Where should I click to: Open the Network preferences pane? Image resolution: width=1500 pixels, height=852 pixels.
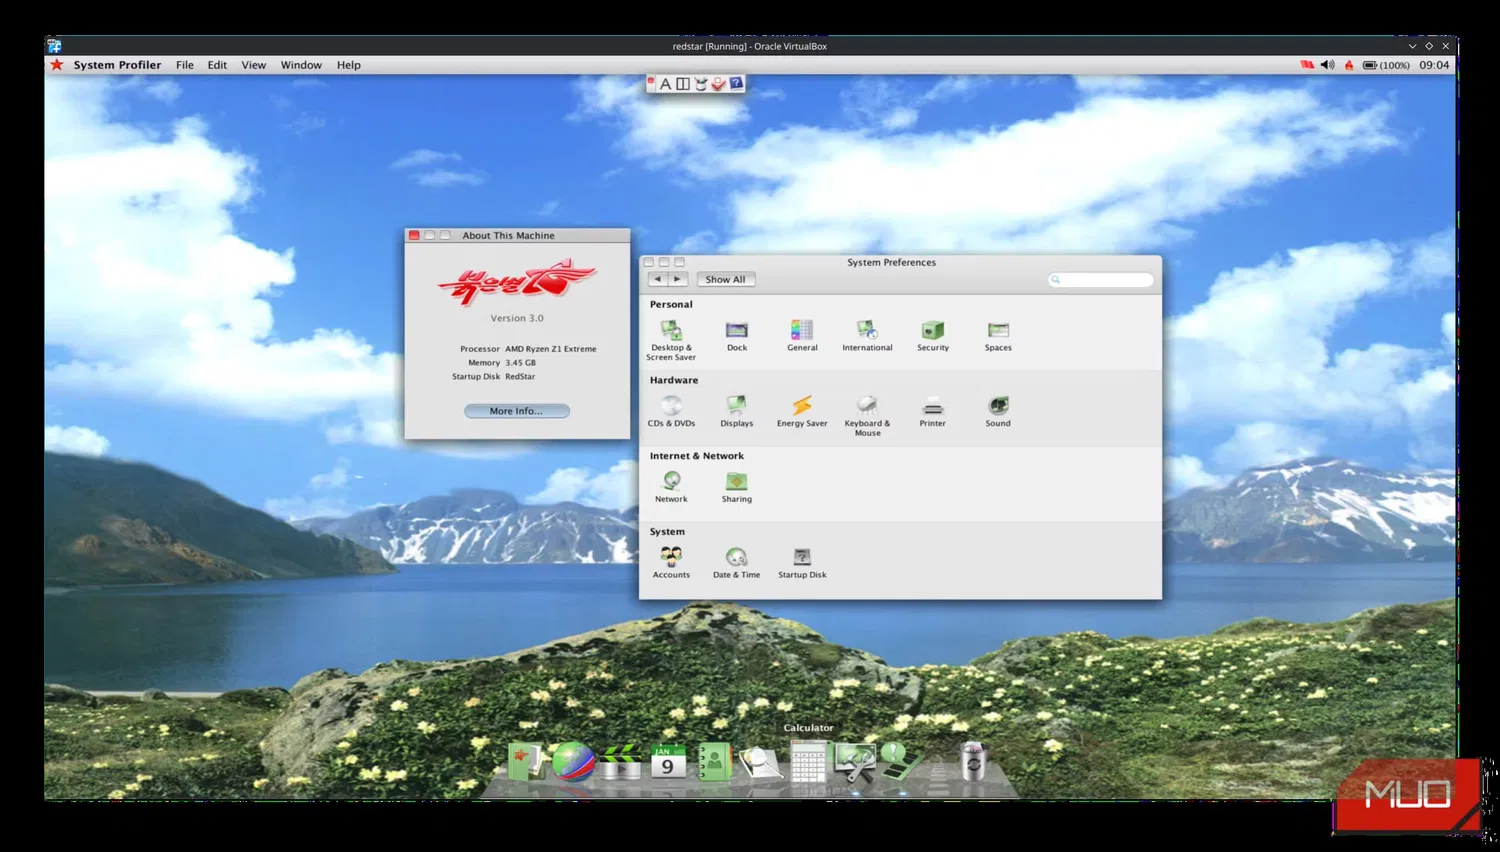671,488
